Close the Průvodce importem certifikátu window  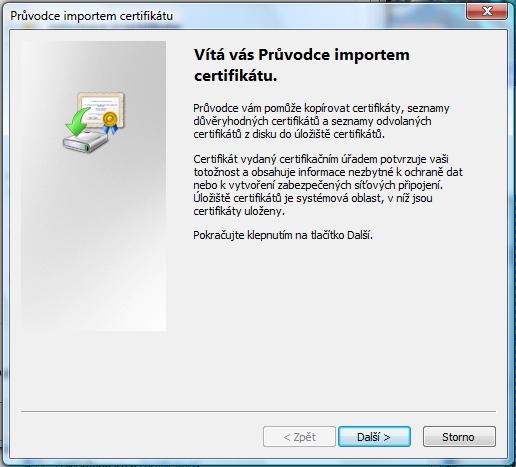click(x=487, y=11)
